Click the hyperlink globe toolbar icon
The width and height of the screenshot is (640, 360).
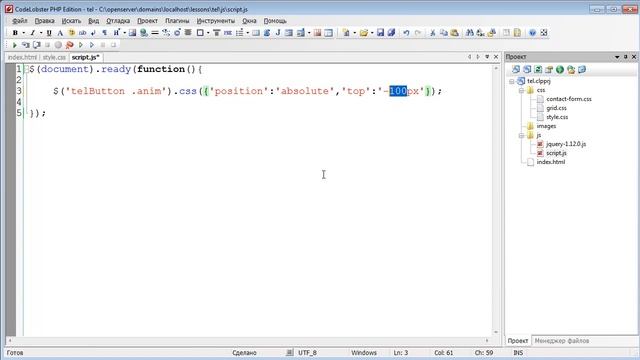(x=144, y=33)
